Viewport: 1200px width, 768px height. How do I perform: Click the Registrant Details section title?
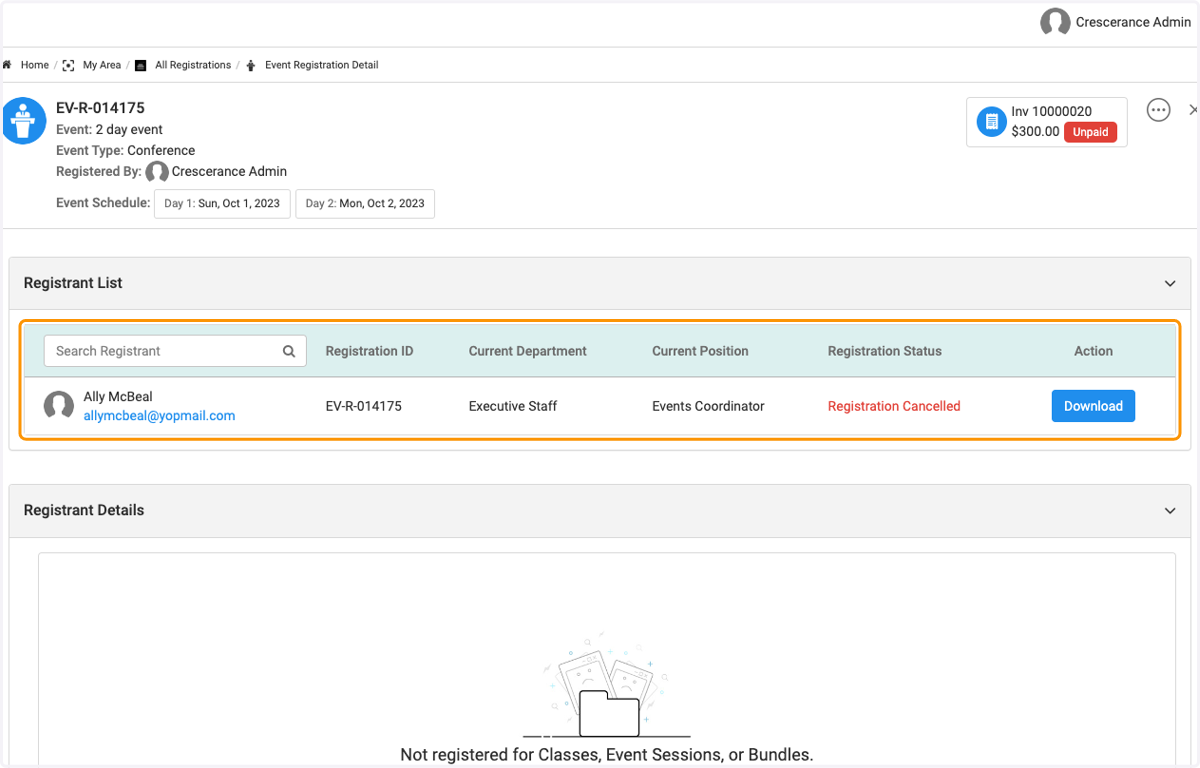tap(84, 510)
